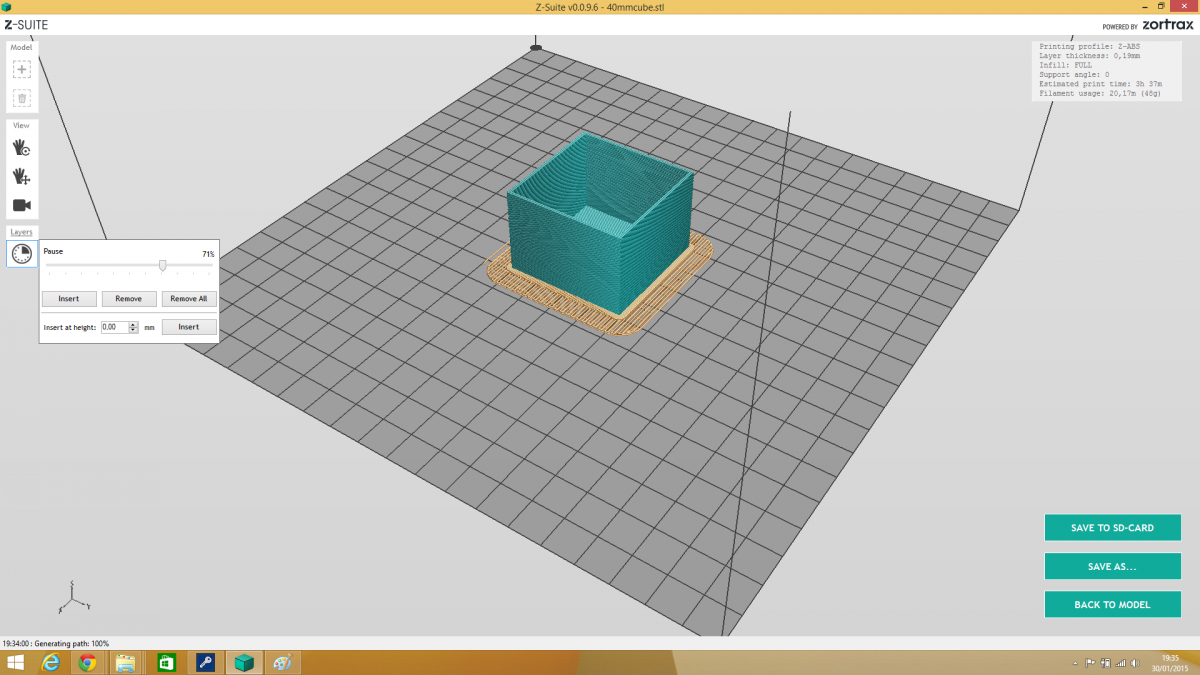
Task: Click the 71% pause percentage label
Action: pyautogui.click(x=208, y=254)
